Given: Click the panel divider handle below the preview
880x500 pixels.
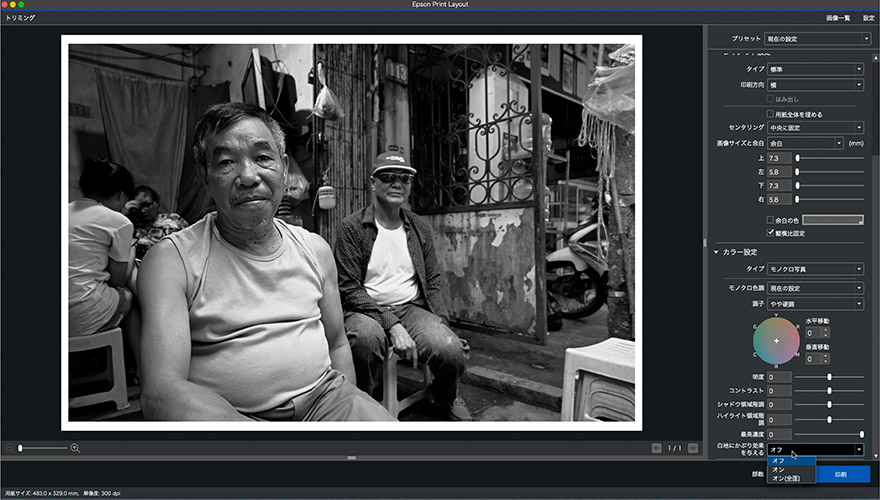Looking at the screenshot, I should click(351, 457).
